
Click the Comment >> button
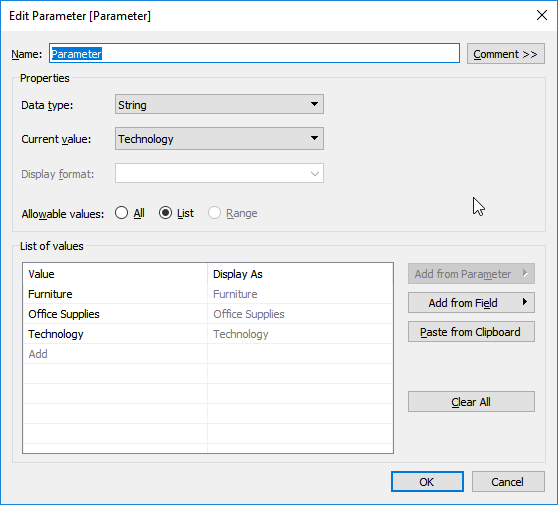[506, 54]
